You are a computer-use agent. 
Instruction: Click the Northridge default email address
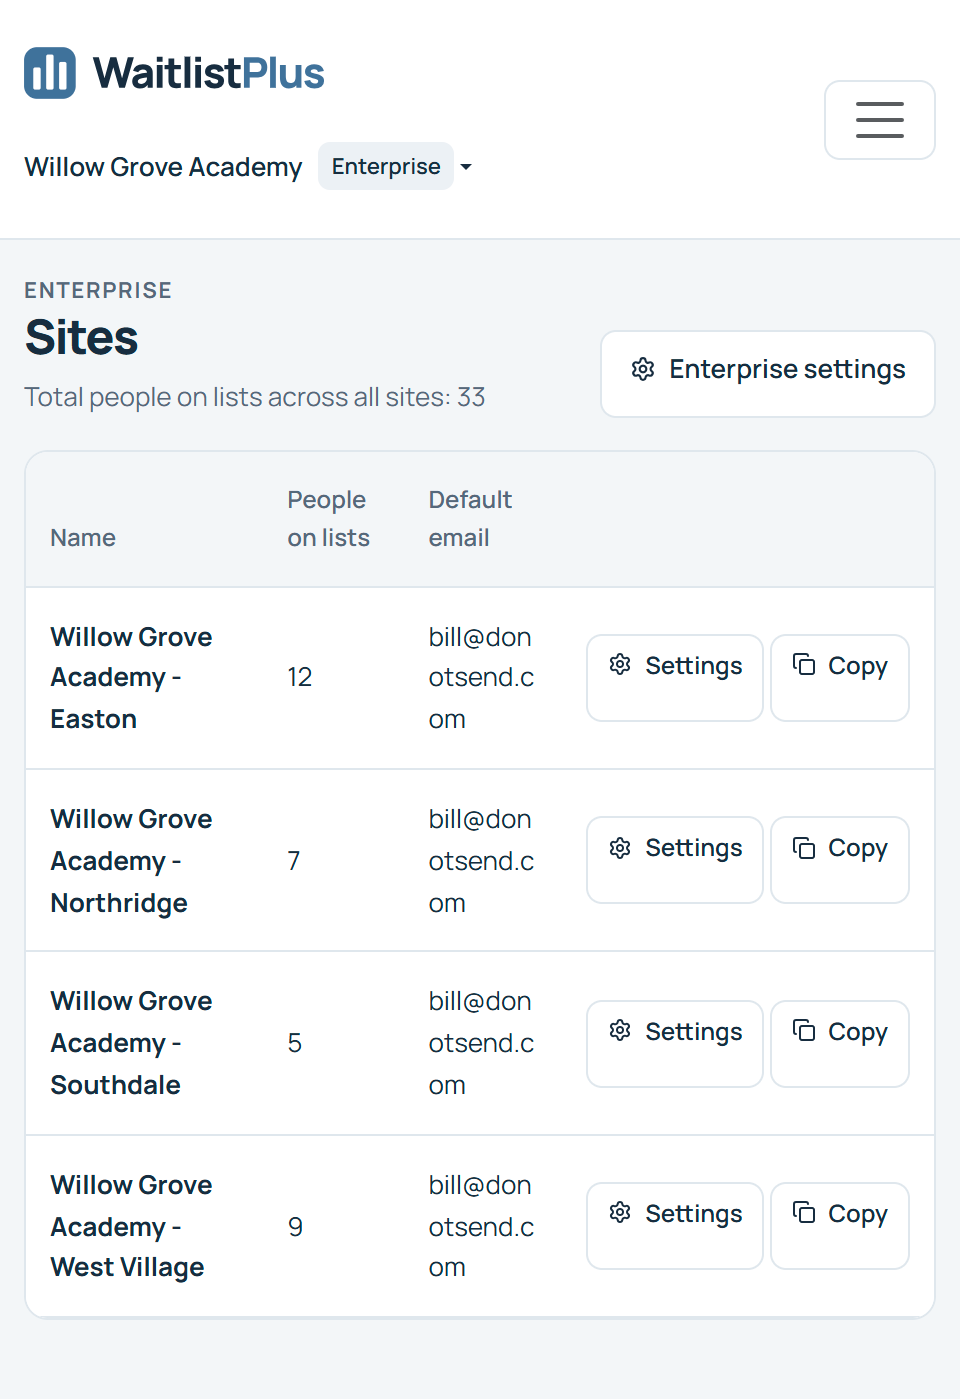pos(481,861)
